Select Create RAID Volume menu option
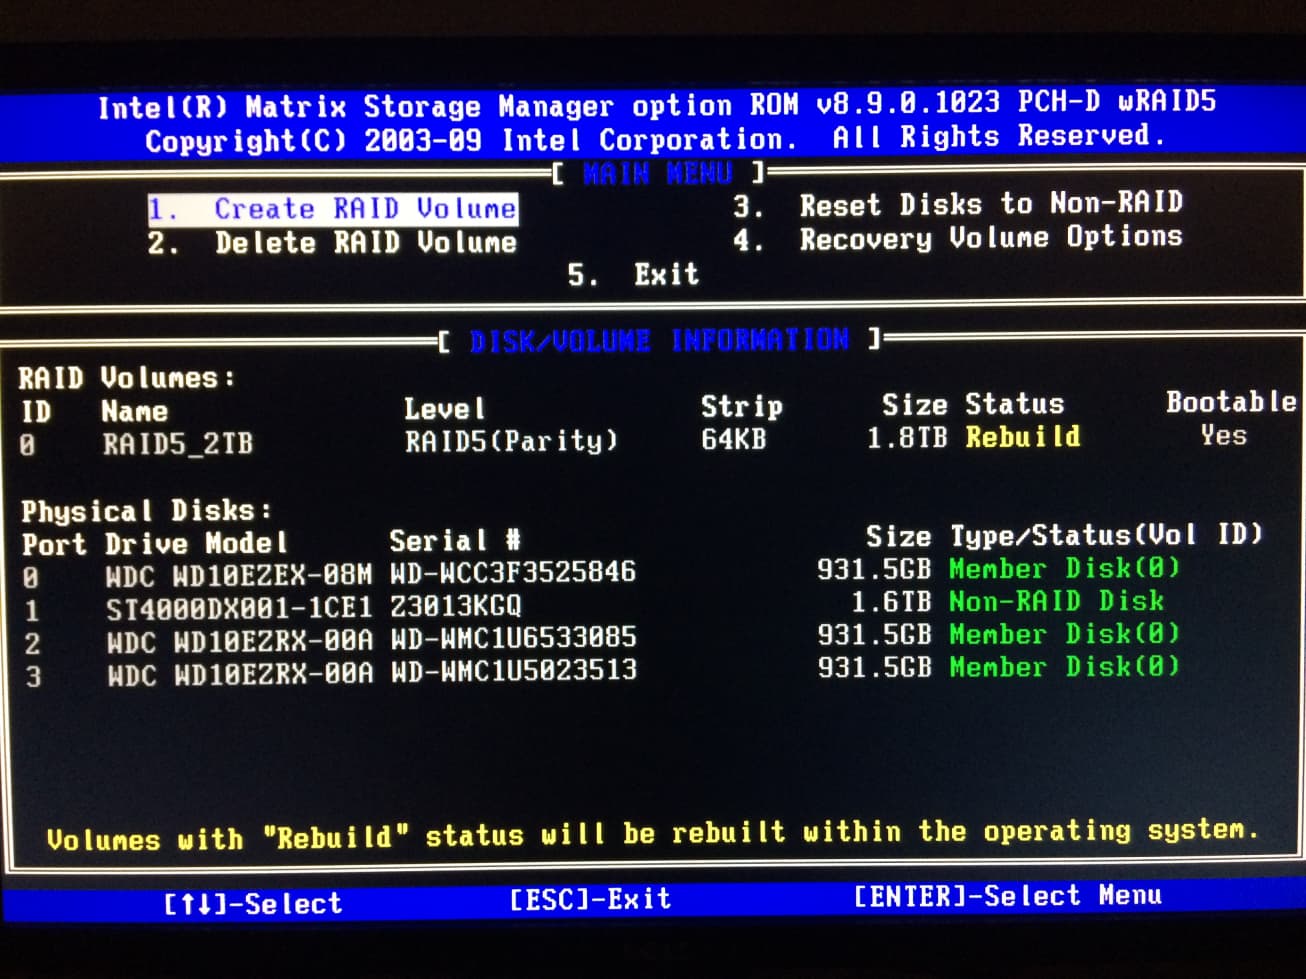Viewport: 1306px width, 979px height. [x=332, y=208]
